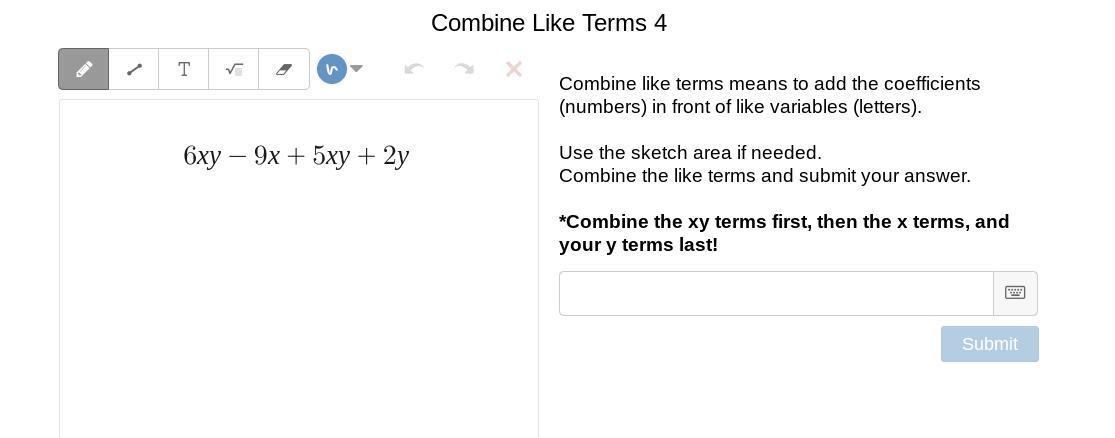Select the line drawing tool
The width and height of the screenshot is (1115, 438).
click(134, 69)
